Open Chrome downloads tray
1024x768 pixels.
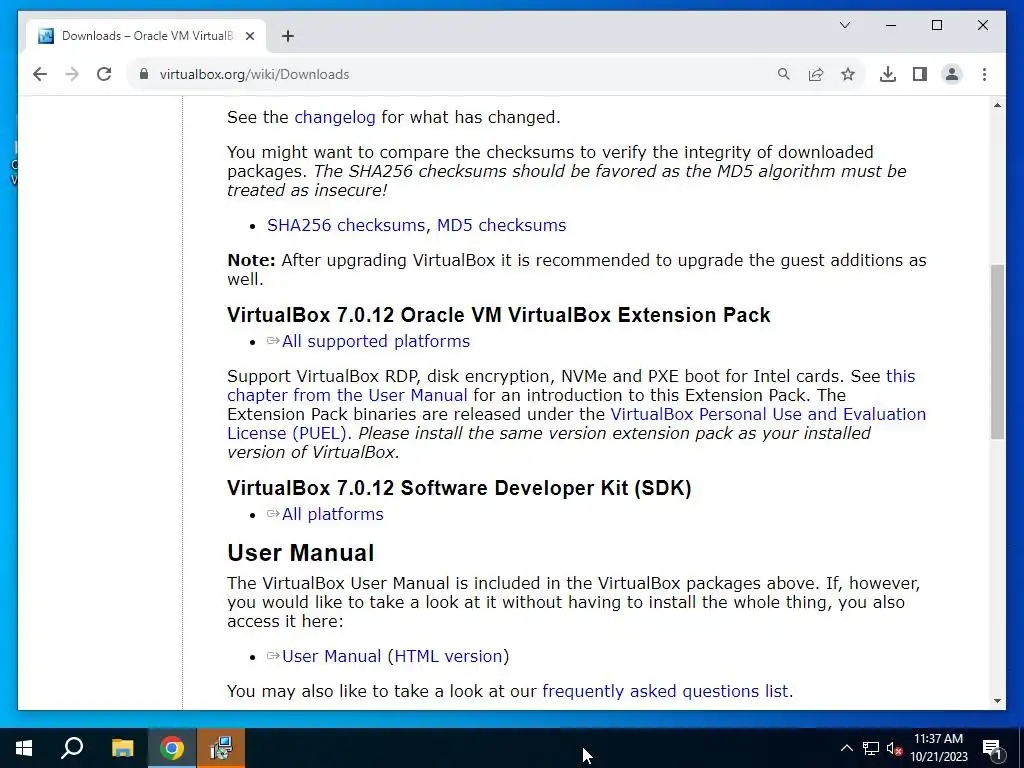click(x=888, y=74)
